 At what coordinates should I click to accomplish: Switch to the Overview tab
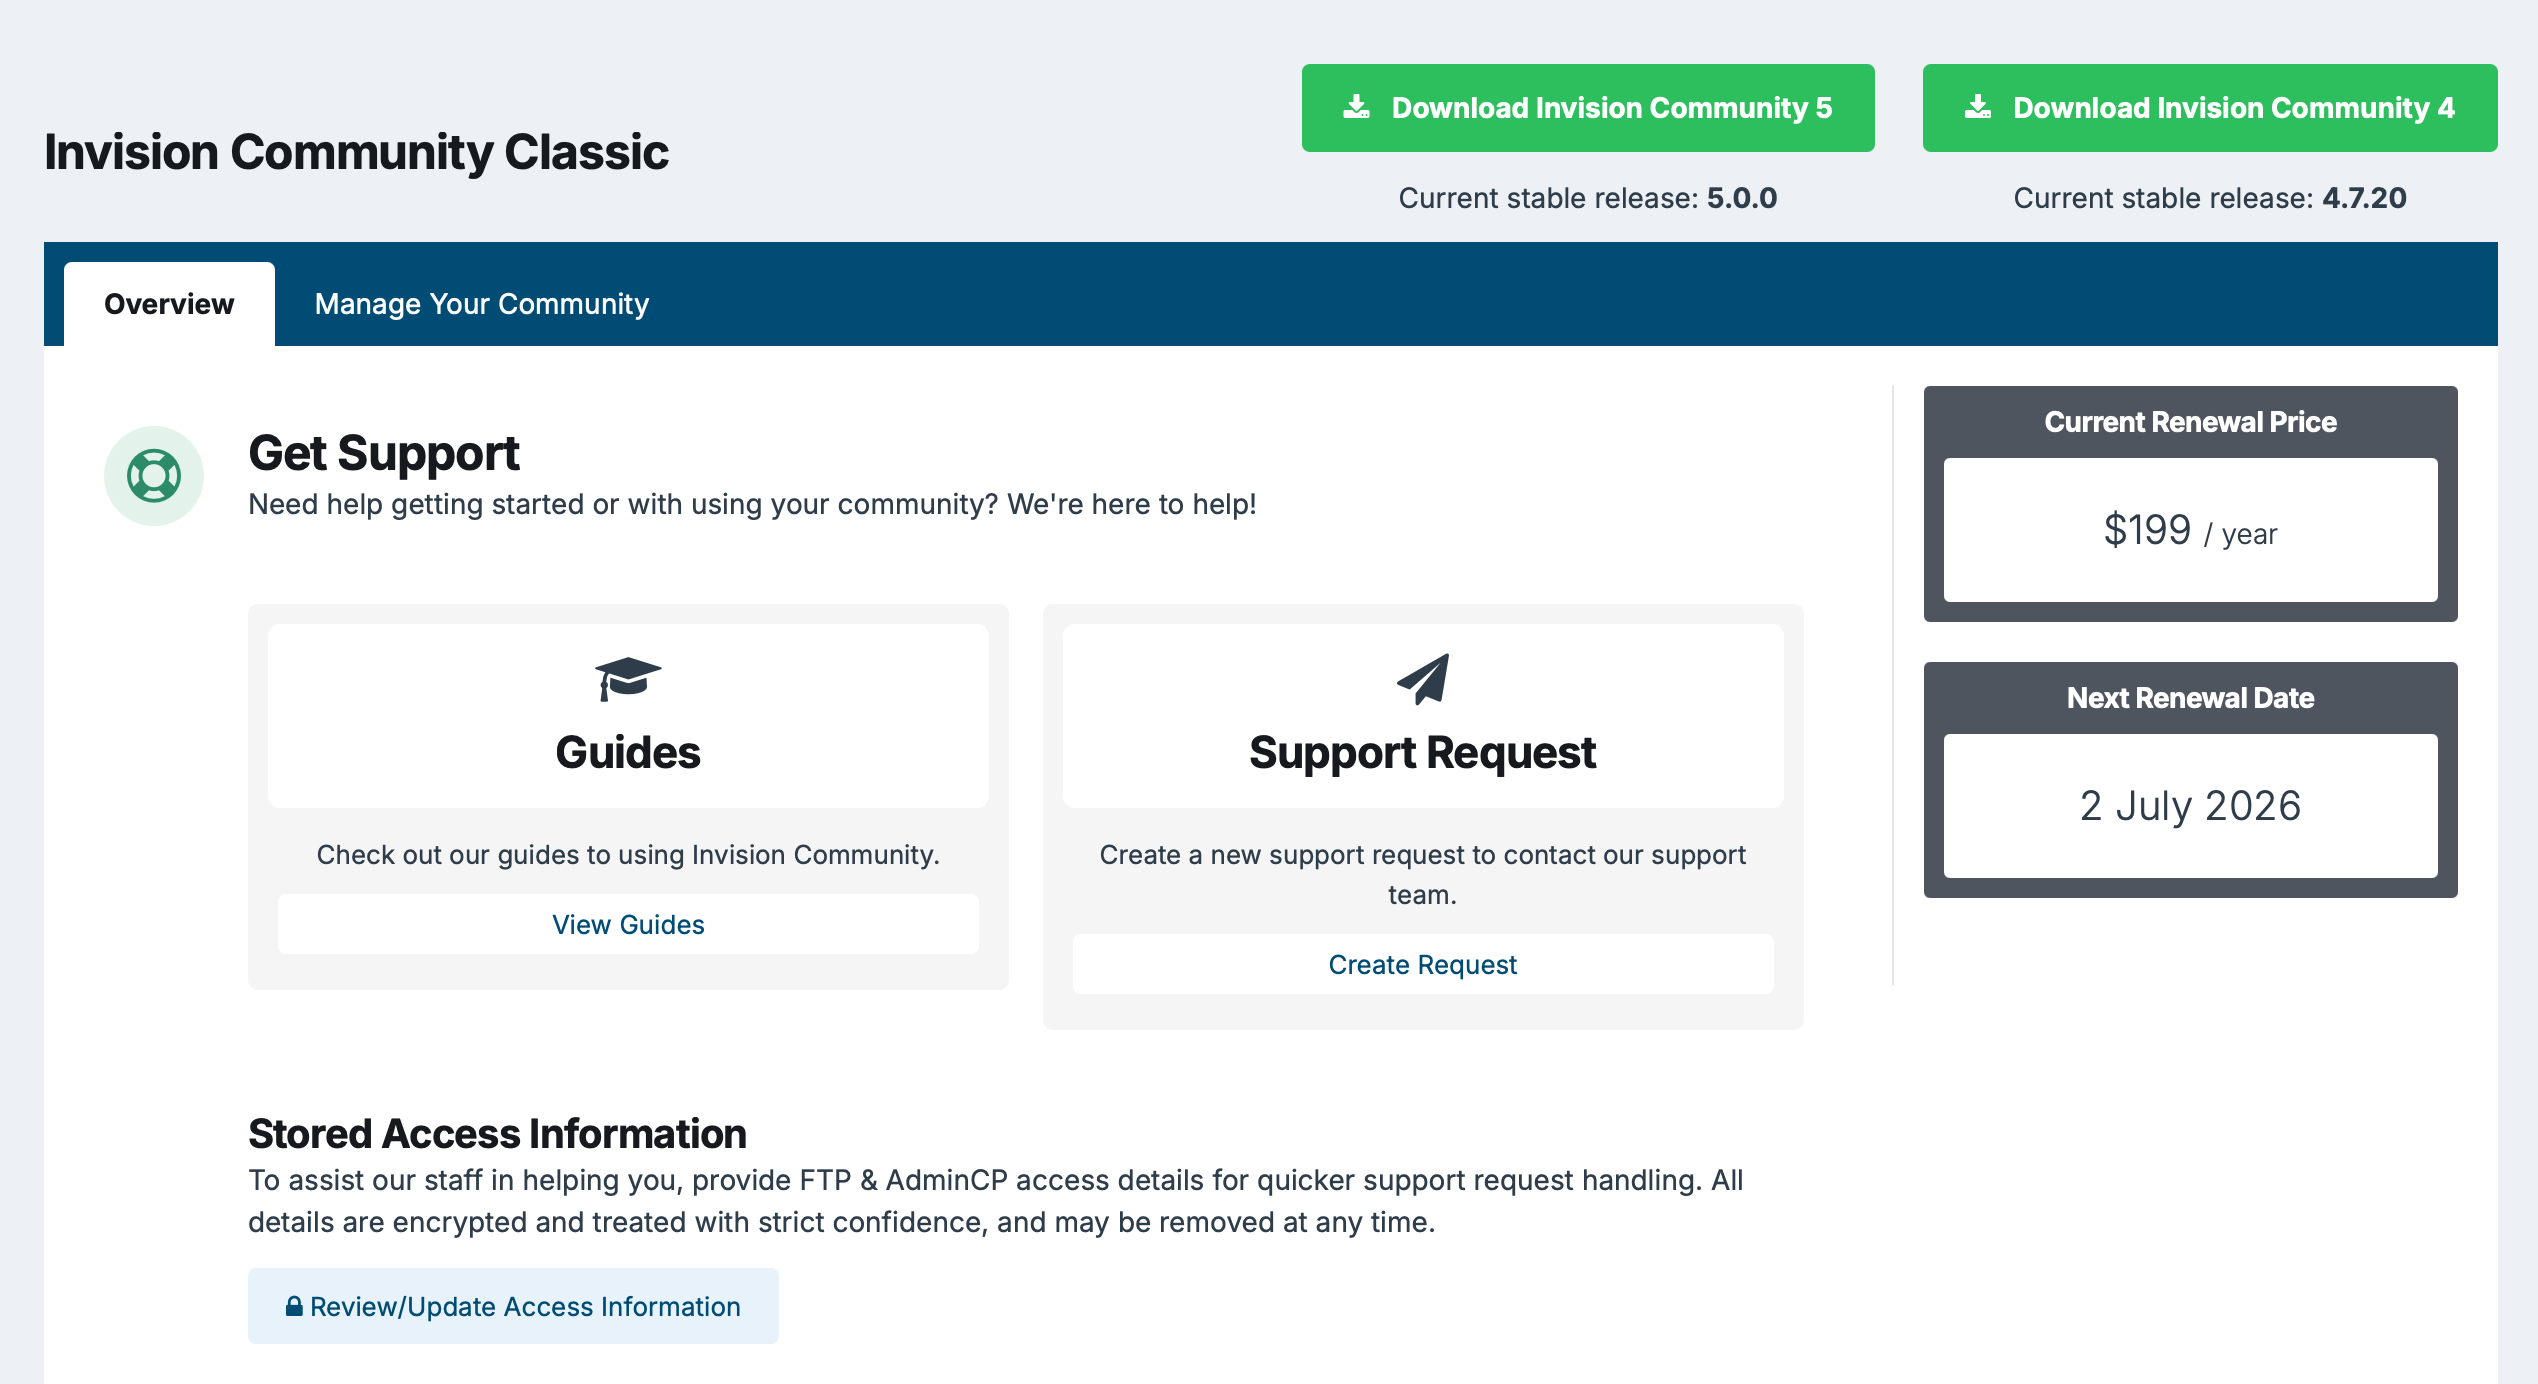169,304
